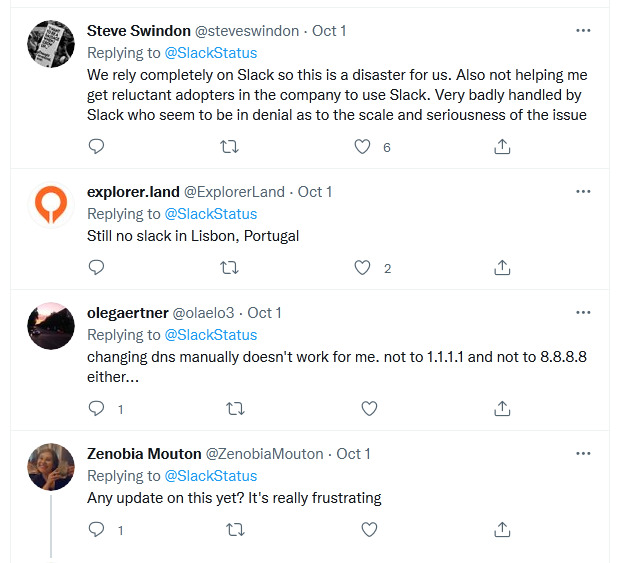Open more options on olegaertner's tweet
Screen dimensions: 618x563
[x=583, y=312]
